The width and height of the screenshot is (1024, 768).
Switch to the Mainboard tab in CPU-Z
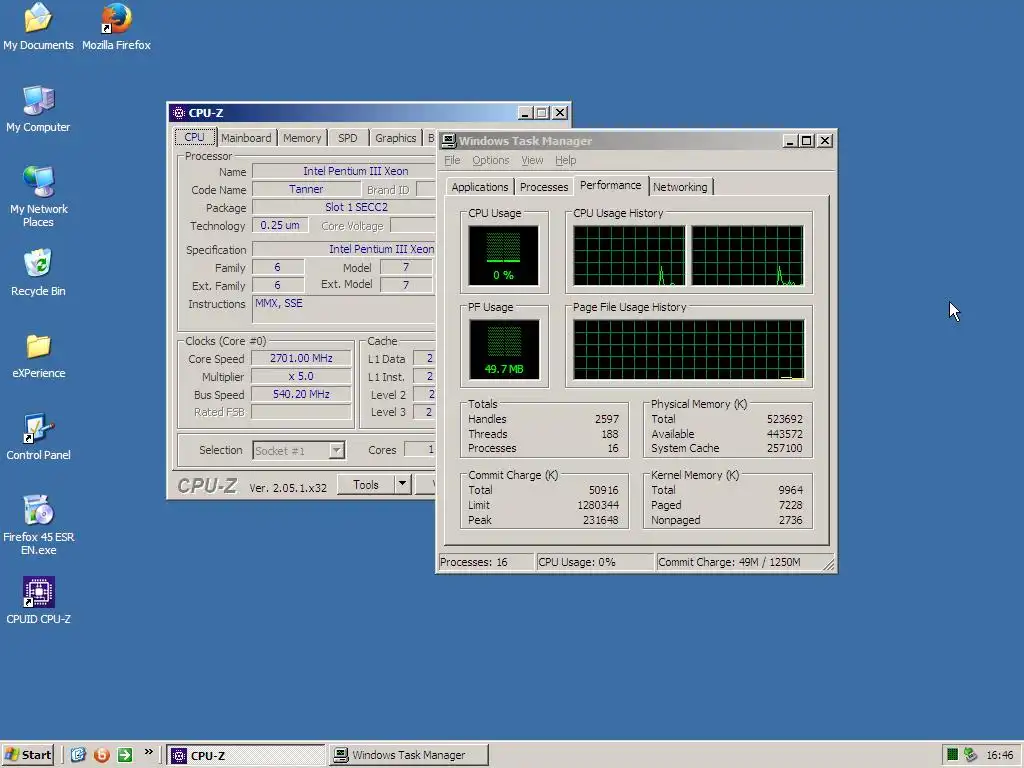[x=246, y=138]
